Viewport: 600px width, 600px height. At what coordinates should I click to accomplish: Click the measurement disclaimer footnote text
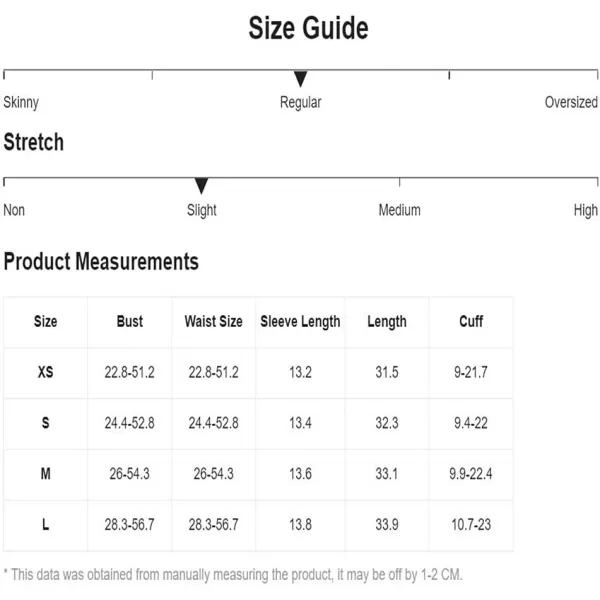pyautogui.click(x=233, y=575)
